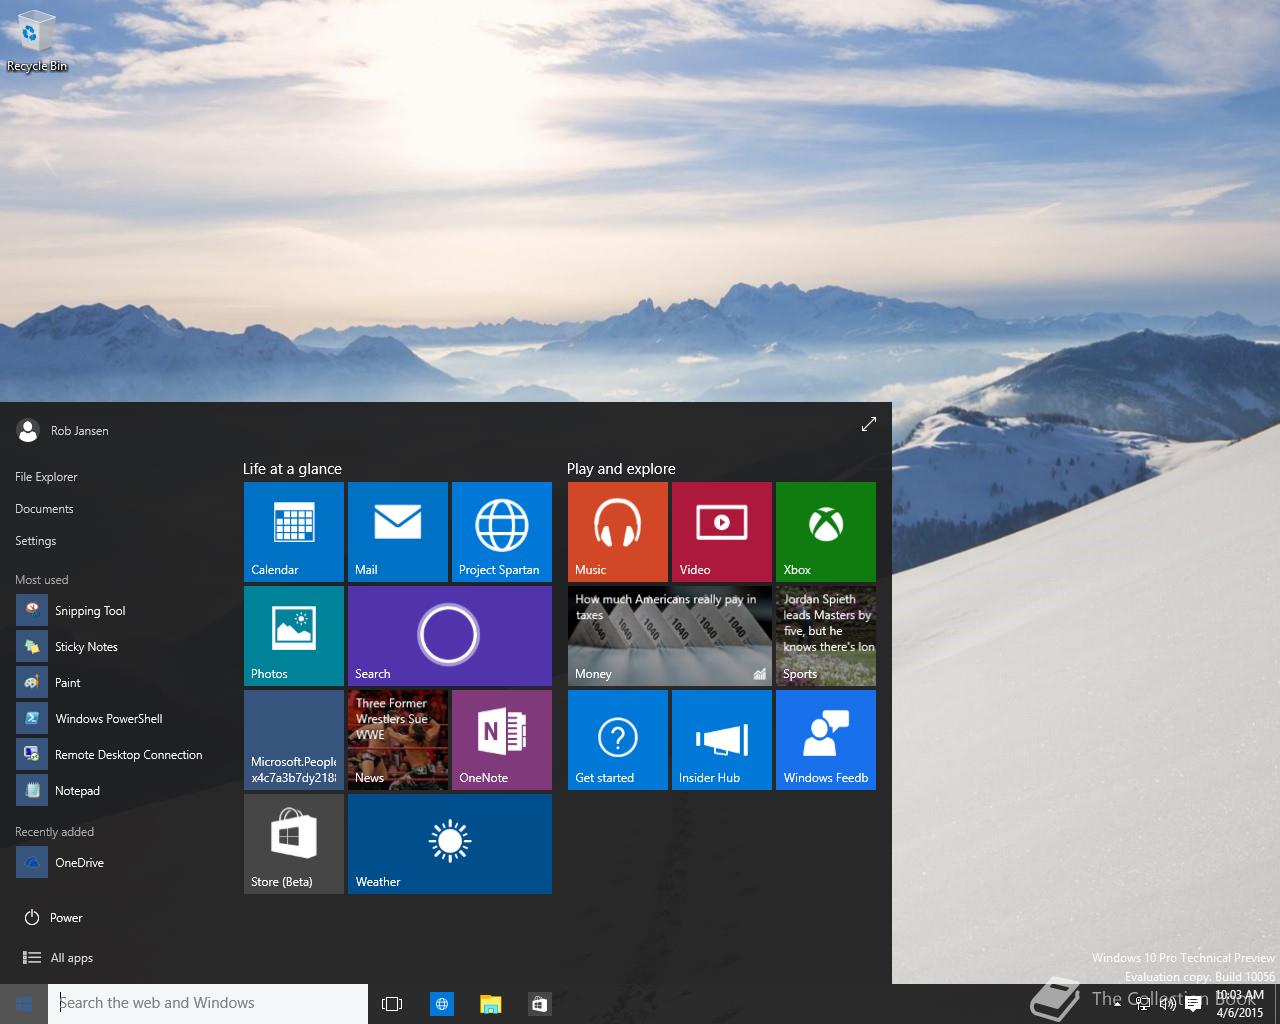Open the Windows Feedback tile
The image size is (1280, 1024).
tap(826, 740)
